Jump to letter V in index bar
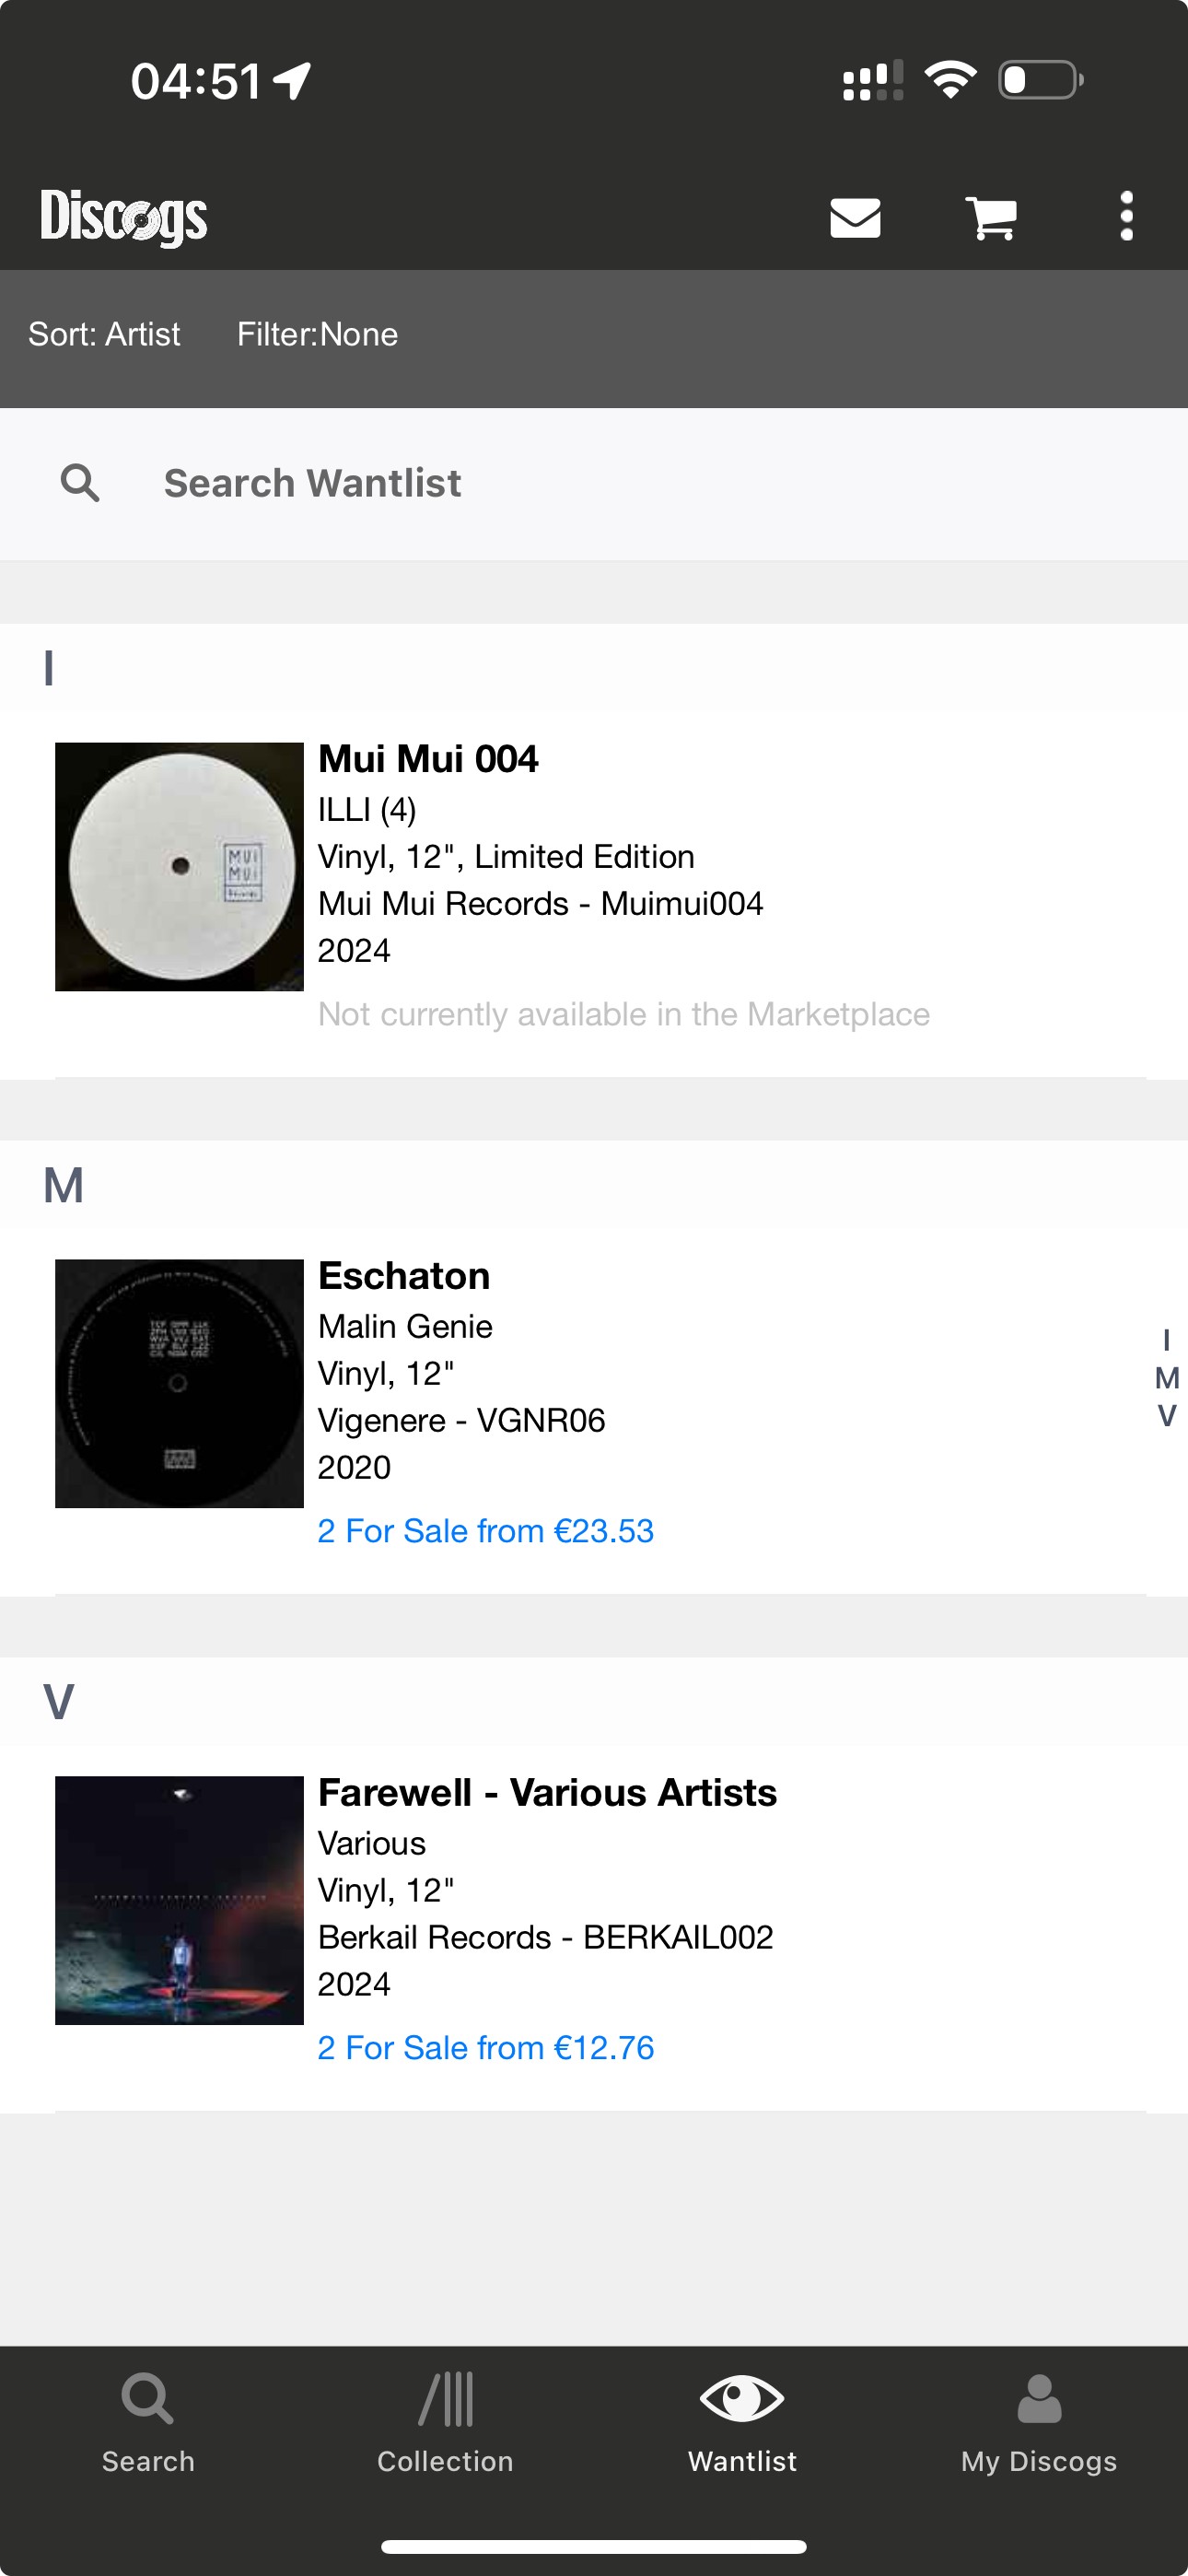The width and height of the screenshot is (1188, 2576). [1166, 1416]
